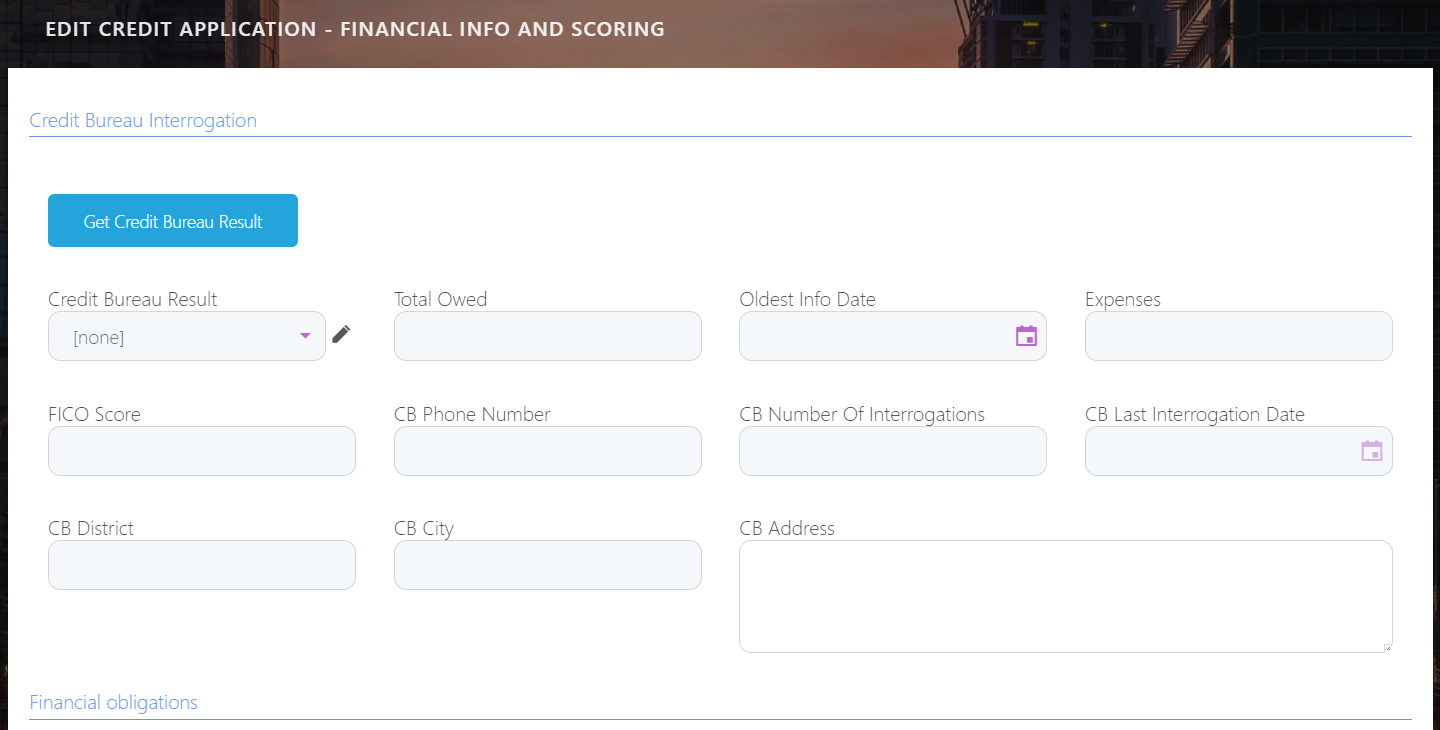The height and width of the screenshot is (730, 1440).
Task: Click the purple arrow in Credit Bureau Result
Action: click(306, 336)
